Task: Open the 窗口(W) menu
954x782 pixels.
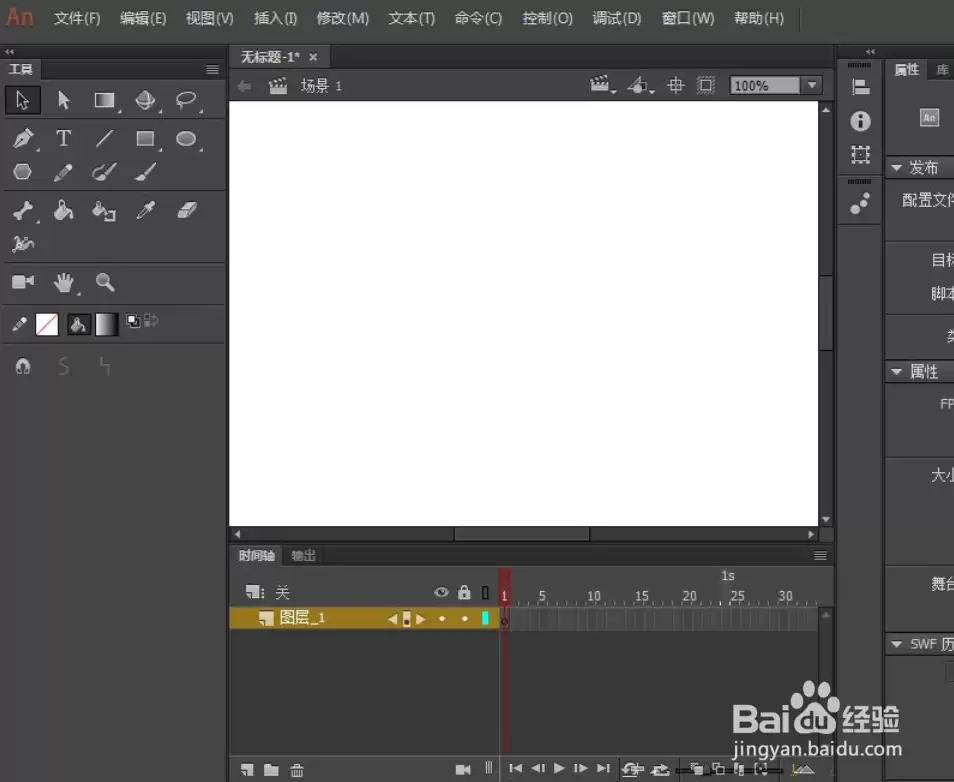Action: [688, 18]
